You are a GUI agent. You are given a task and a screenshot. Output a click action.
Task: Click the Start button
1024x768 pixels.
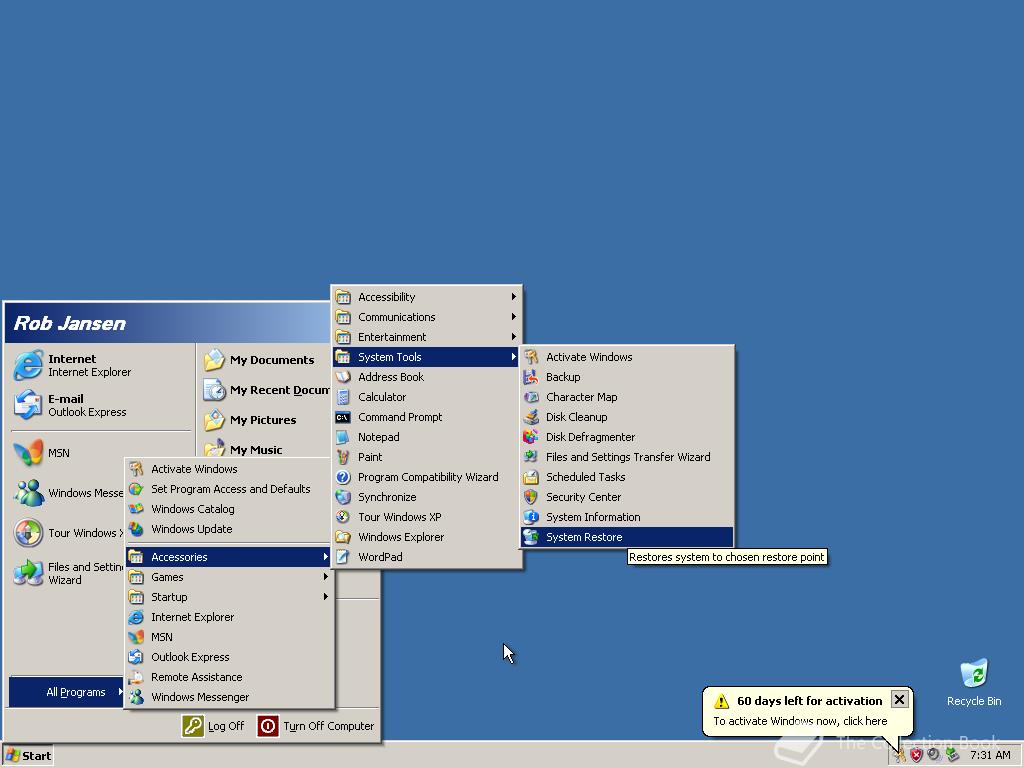(27, 756)
